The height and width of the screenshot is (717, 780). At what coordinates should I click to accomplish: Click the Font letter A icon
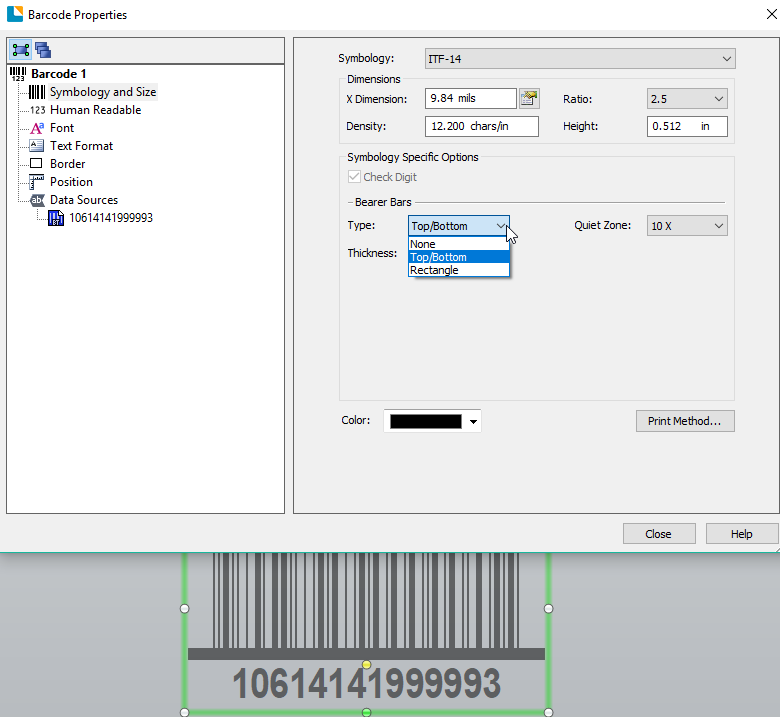pos(37,128)
